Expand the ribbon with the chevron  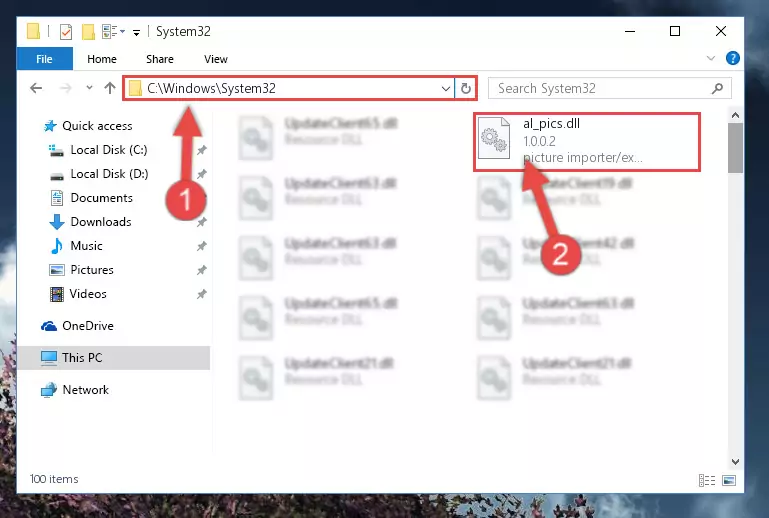pyautogui.click(x=711, y=58)
